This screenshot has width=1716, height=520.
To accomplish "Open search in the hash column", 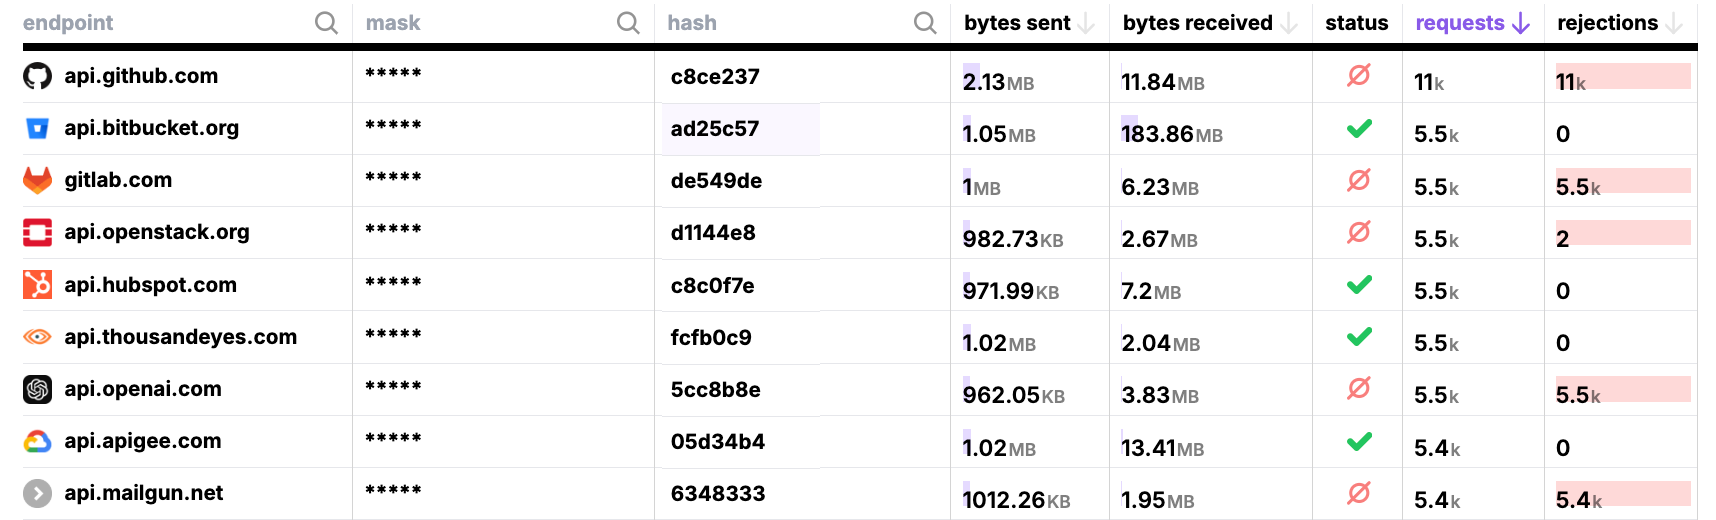I will point(925,23).
